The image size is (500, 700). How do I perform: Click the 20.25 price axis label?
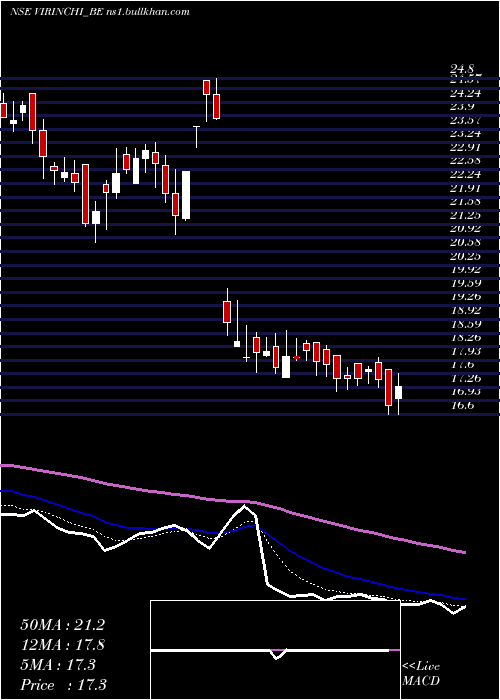(465, 256)
